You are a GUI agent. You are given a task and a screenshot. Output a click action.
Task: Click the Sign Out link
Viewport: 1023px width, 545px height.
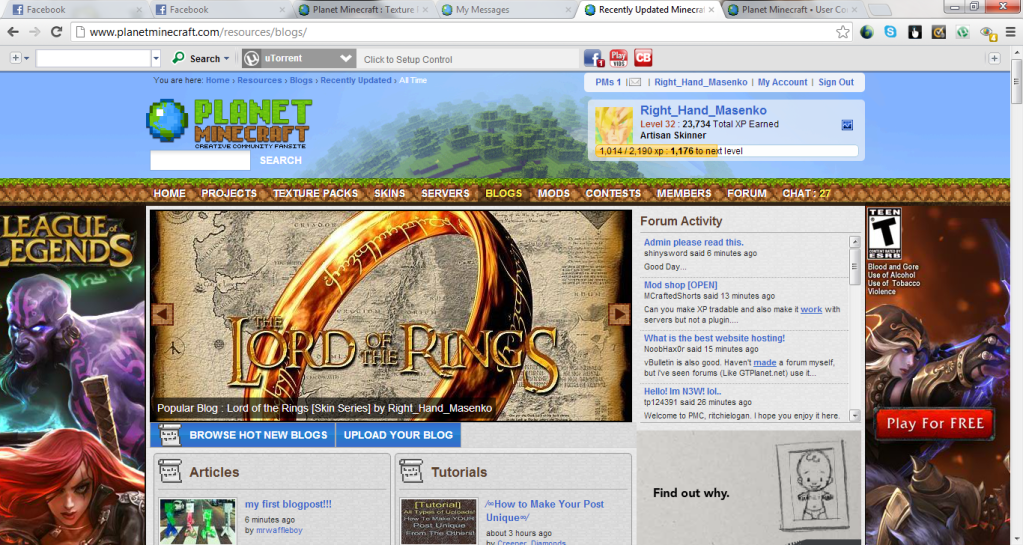point(836,82)
